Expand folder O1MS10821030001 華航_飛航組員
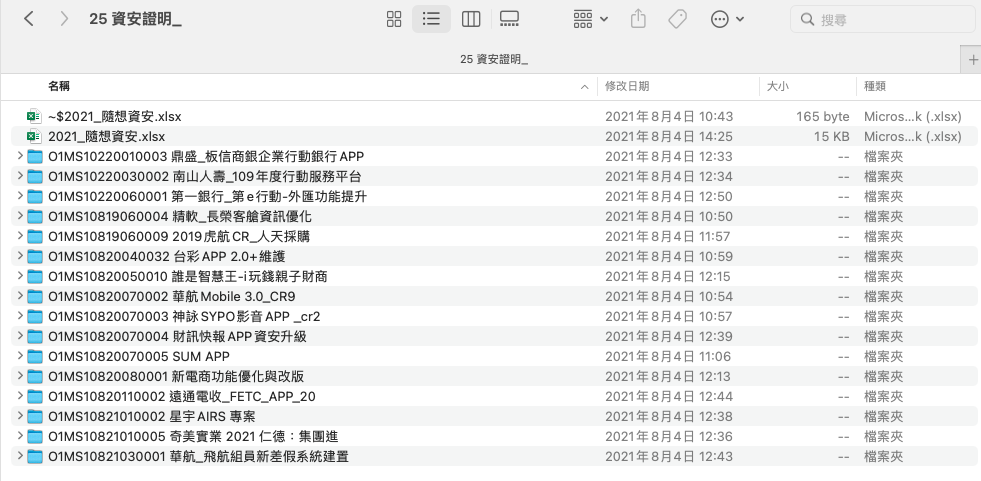The image size is (981, 481). pos(19,456)
